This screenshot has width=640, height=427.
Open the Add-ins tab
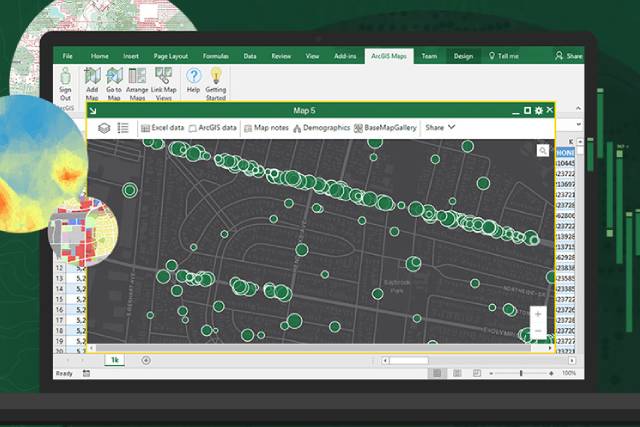(x=345, y=56)
